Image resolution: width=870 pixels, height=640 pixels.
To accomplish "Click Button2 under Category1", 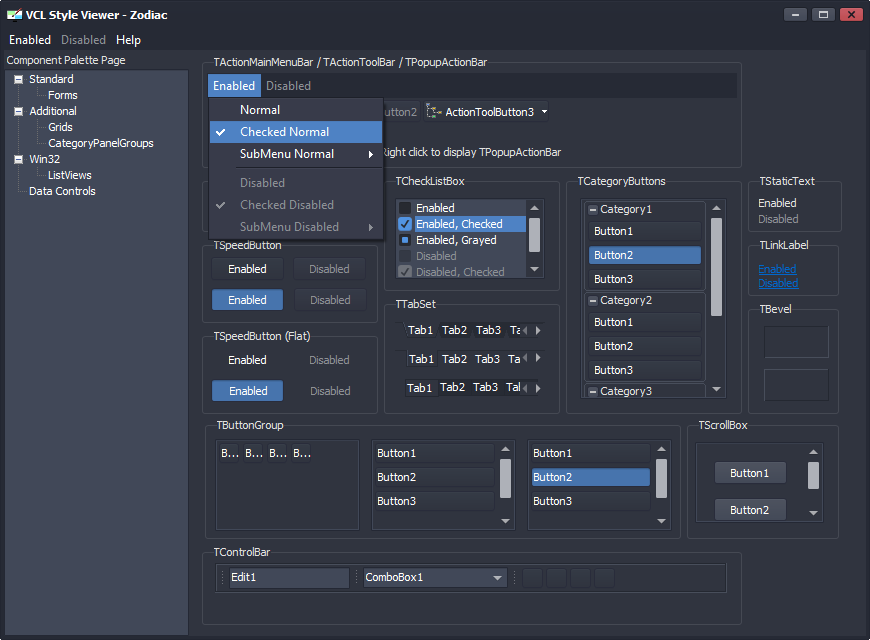I will point(645,255).
